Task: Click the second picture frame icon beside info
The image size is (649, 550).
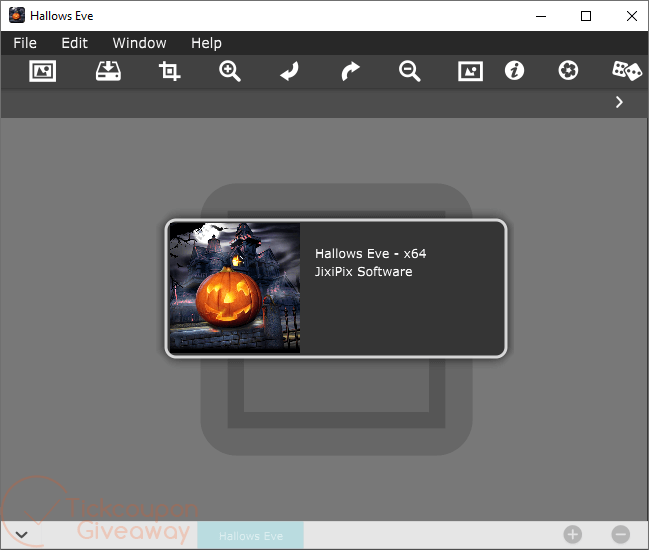Action: click(x=471, y=71)
